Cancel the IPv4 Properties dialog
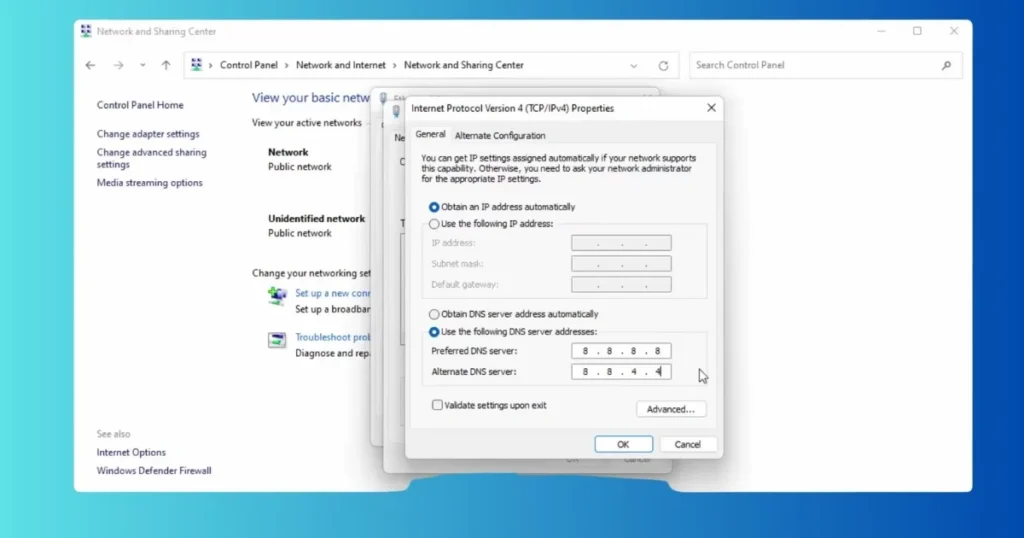1024x538 pixels. (687, 445)
